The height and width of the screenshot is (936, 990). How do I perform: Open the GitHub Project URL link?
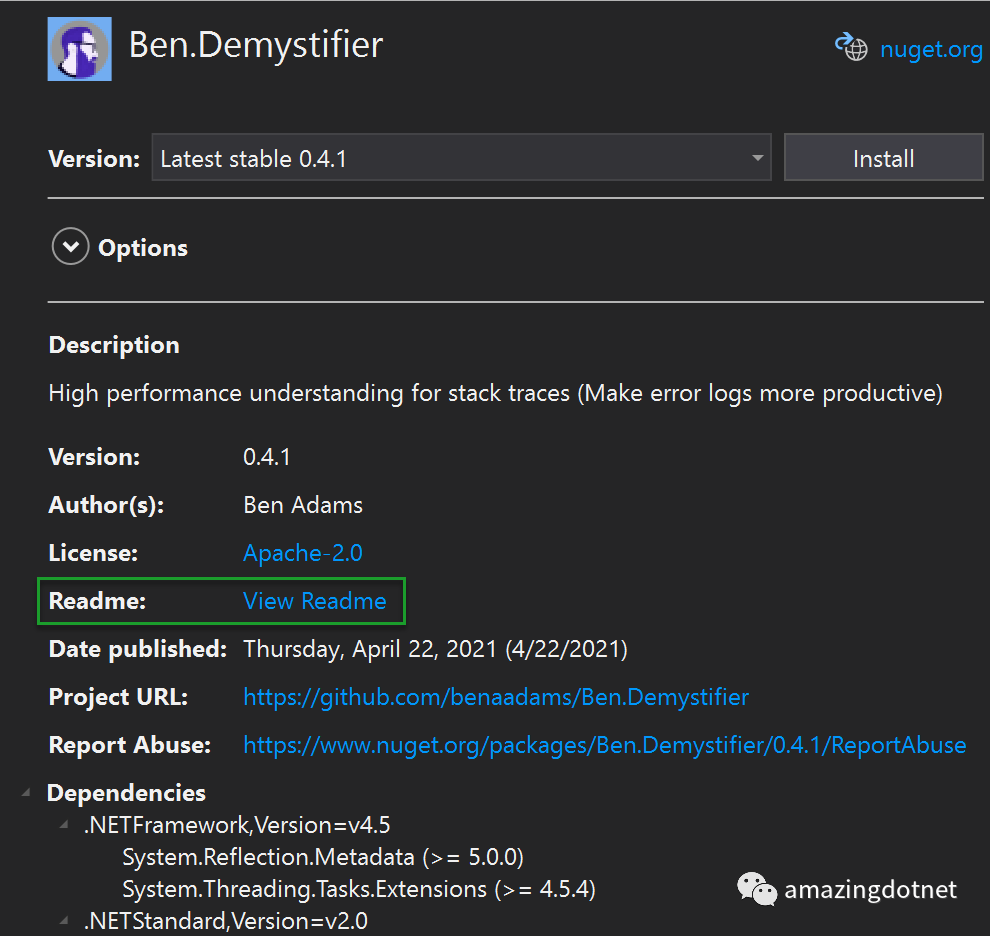(496, 697)
